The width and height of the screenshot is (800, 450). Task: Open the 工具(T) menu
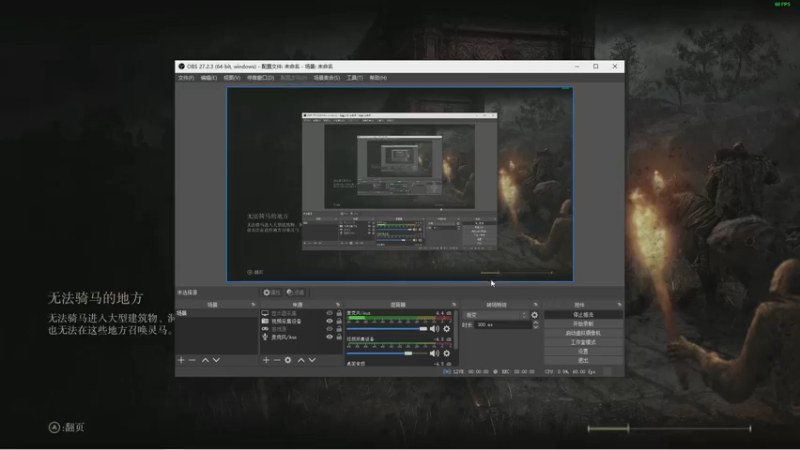click(353, 77)
